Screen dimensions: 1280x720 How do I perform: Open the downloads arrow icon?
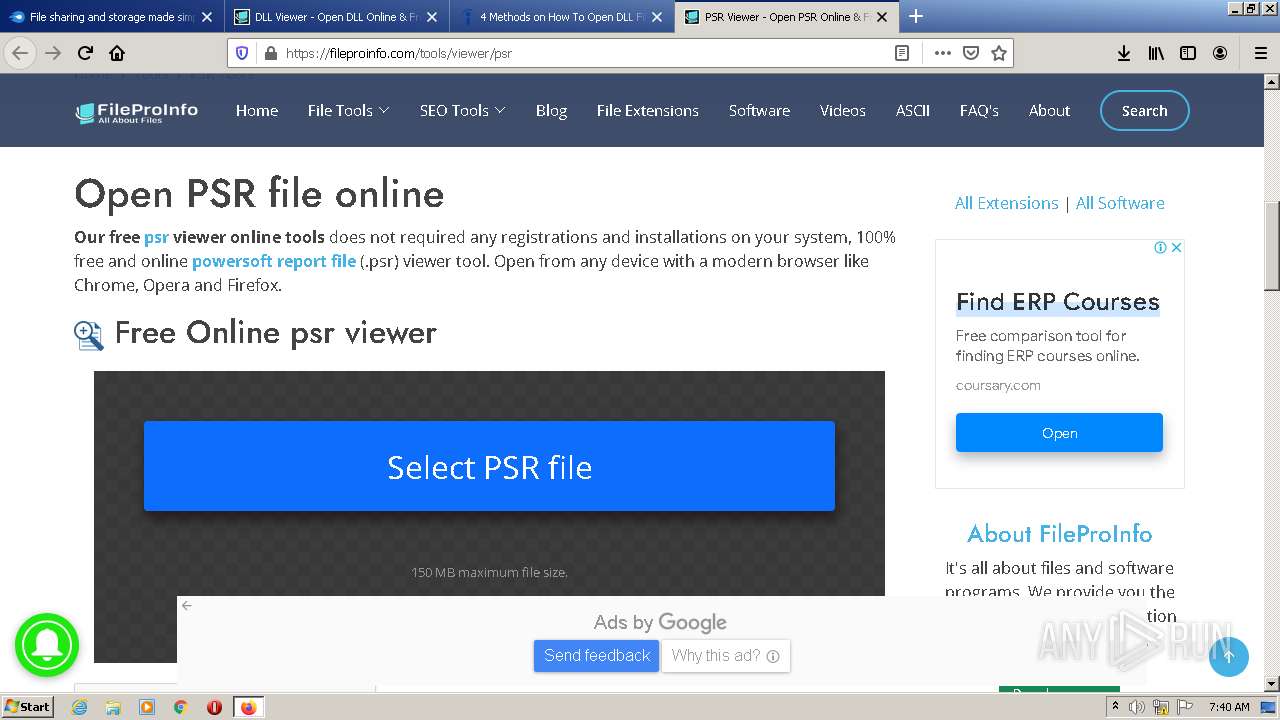1124,53
